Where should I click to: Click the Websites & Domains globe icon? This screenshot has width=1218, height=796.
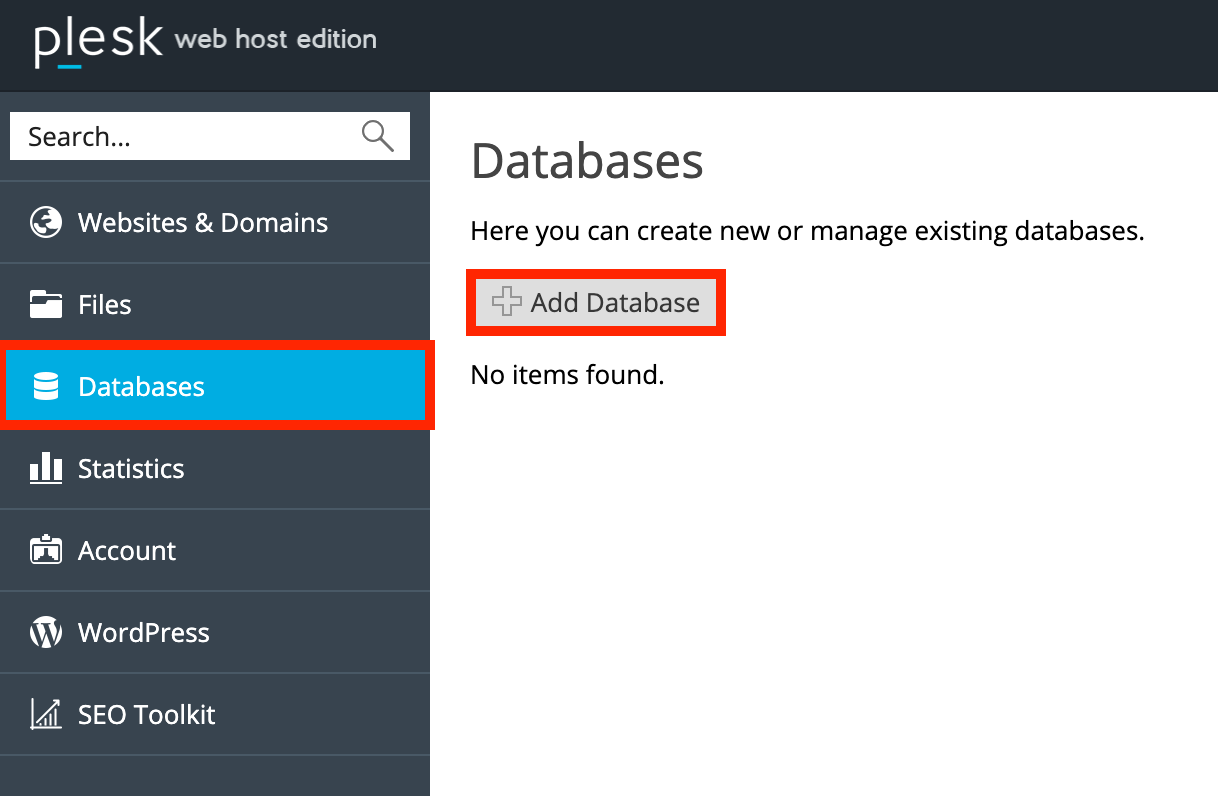(x=46, y=222)
